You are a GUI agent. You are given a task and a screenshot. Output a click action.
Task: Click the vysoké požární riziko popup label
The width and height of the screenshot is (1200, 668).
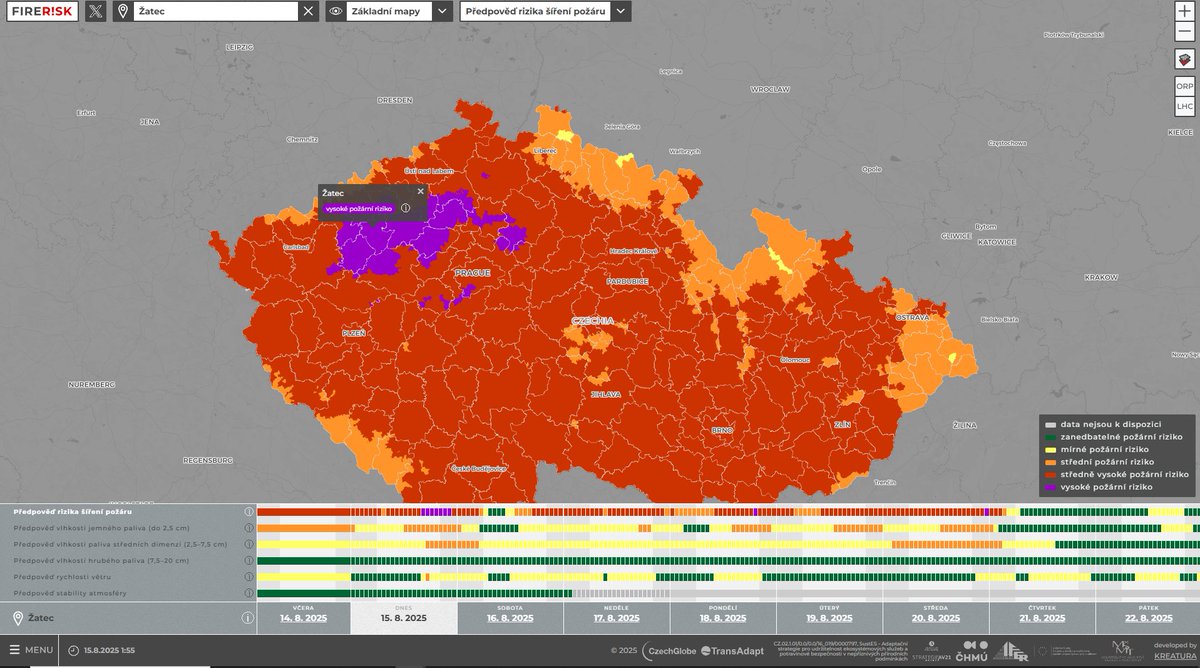coord(358,208)
